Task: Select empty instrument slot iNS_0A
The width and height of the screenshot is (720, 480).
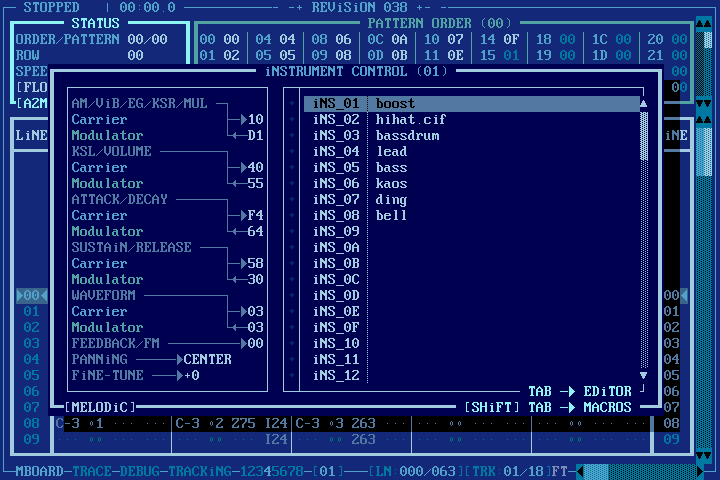Action: click(x=472, y=248)
